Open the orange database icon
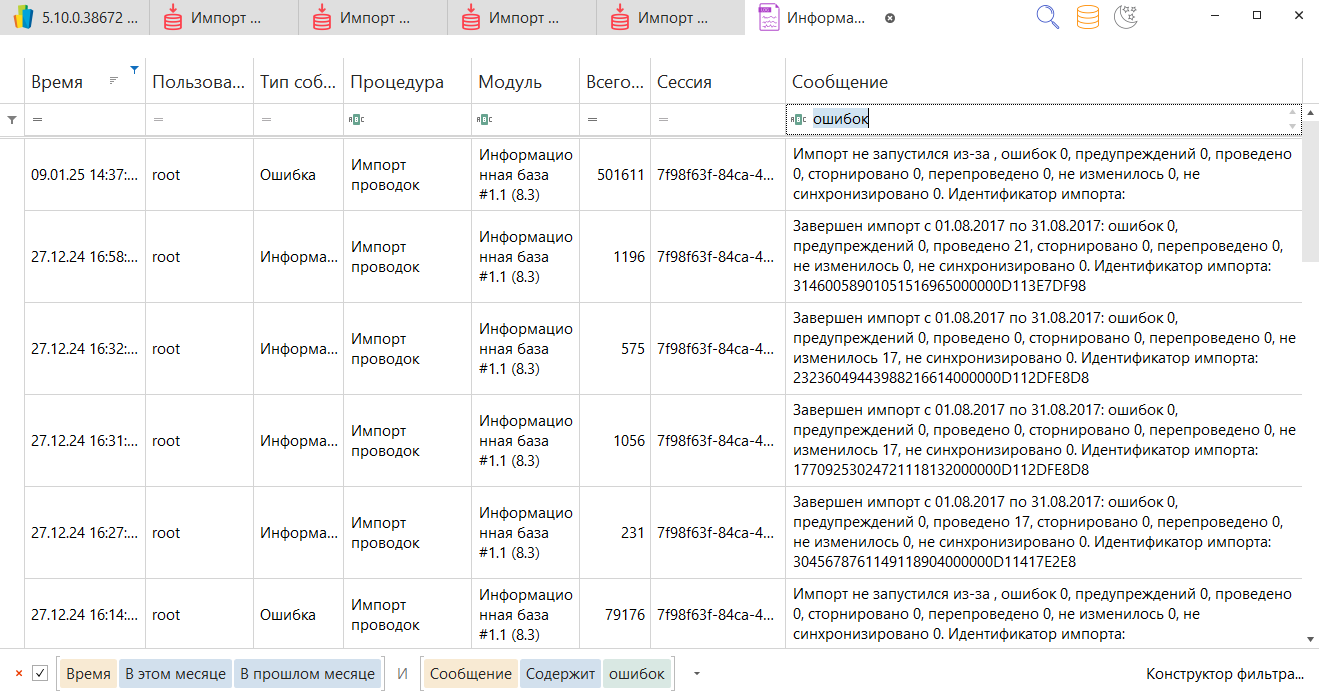Screen dimensions: 1319x697 pyautogui.click(x=1087, y=17)
